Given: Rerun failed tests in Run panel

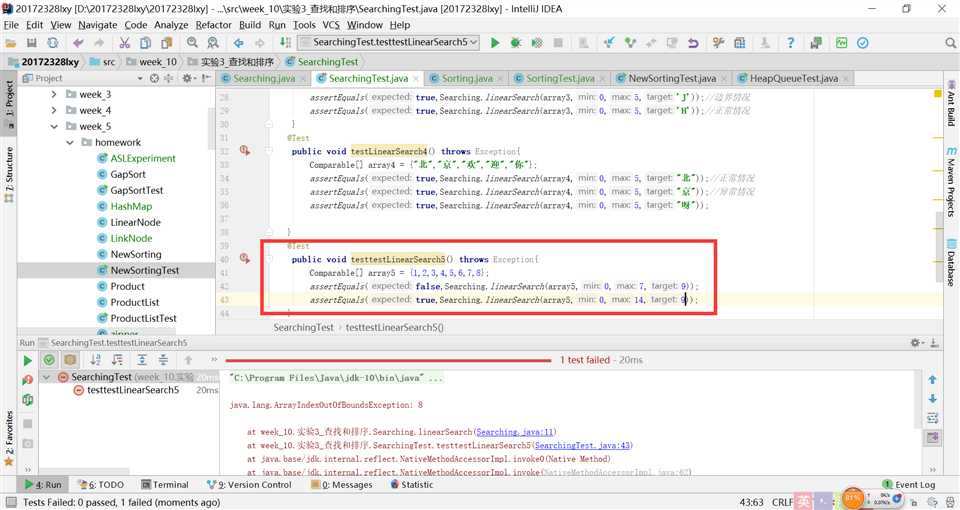Looking at the screenshot, I should [x=28, y=380].
